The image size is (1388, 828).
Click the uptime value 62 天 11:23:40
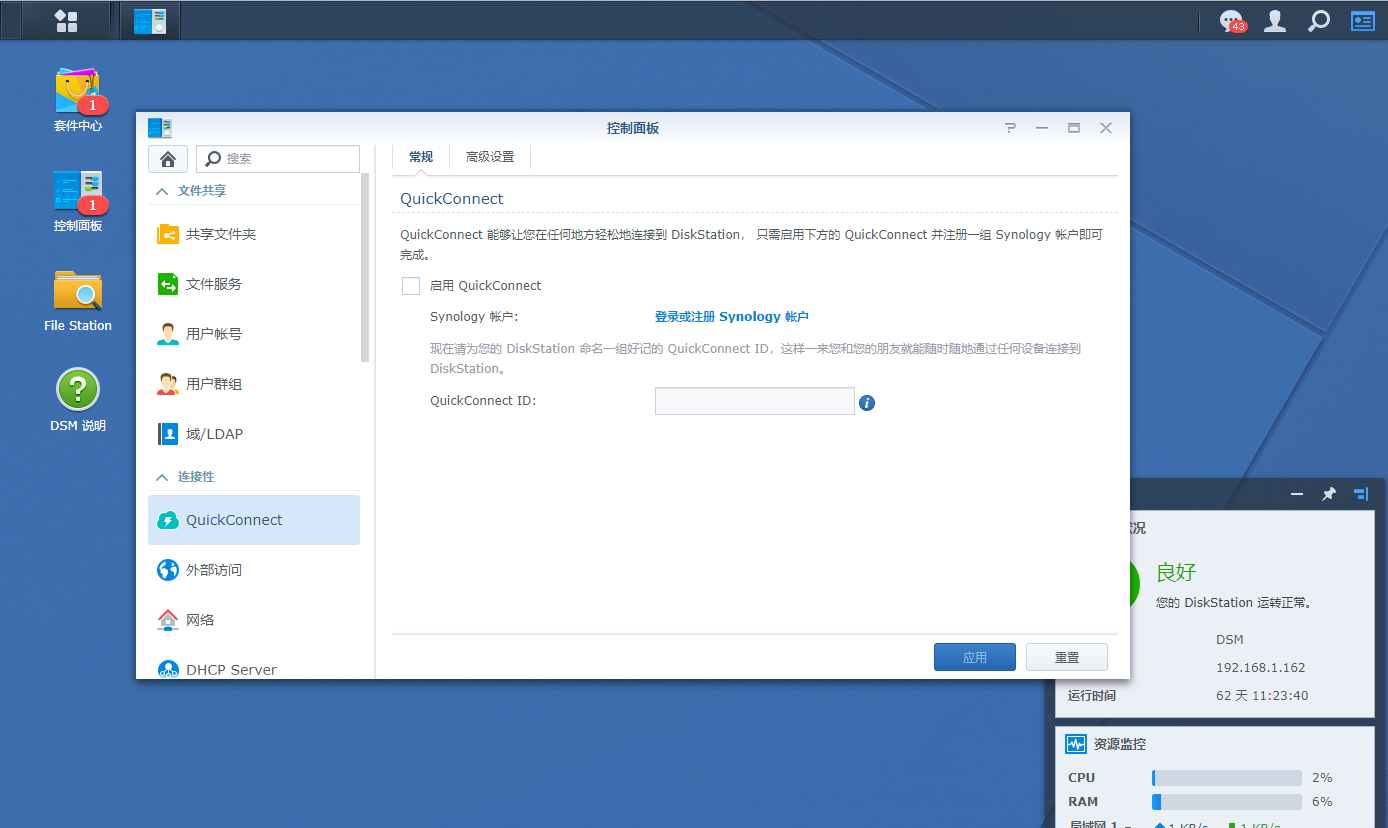[x=1262, y=696]
